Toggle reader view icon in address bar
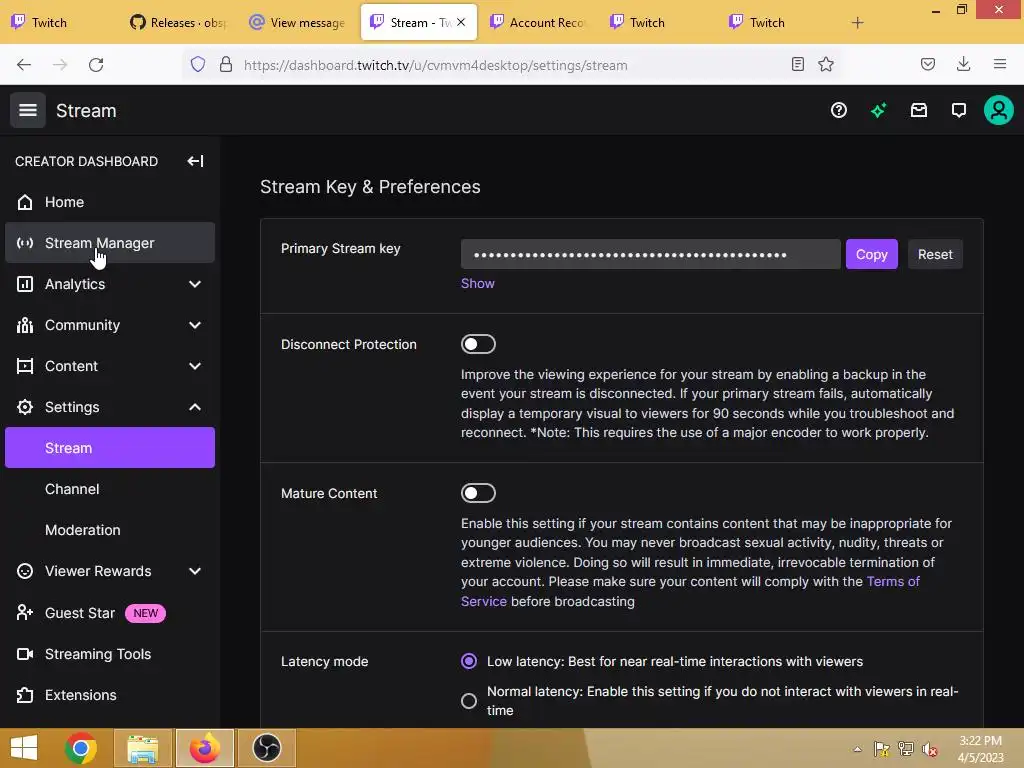This screenshot has height=768, width=1024. (797, 64)
